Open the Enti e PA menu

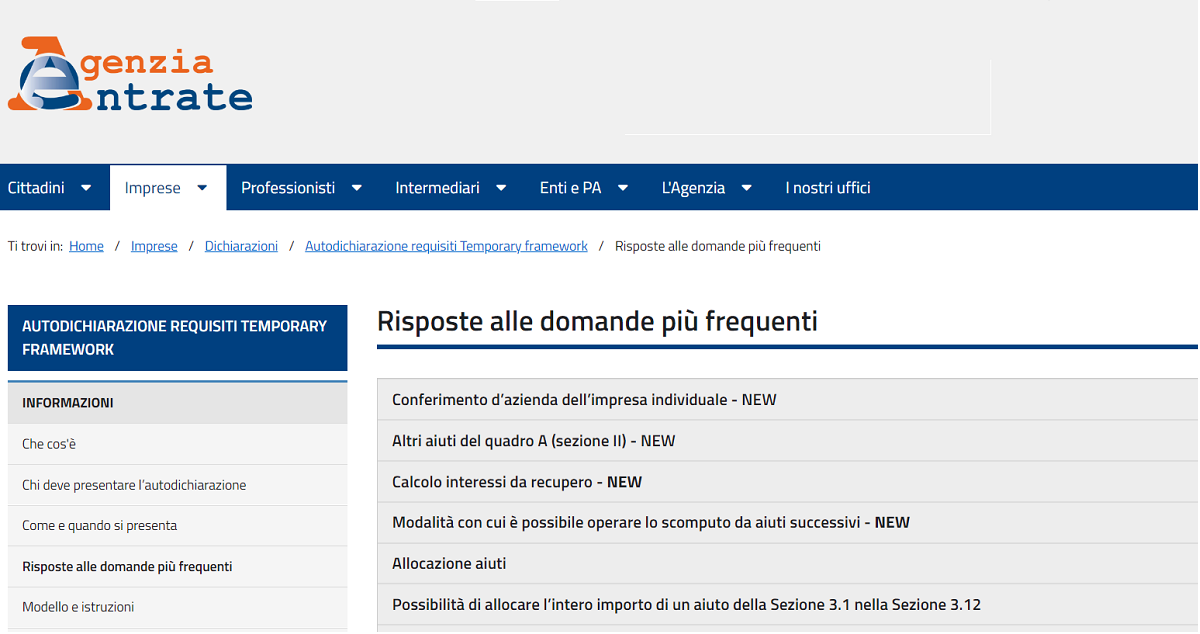(571, 188)
